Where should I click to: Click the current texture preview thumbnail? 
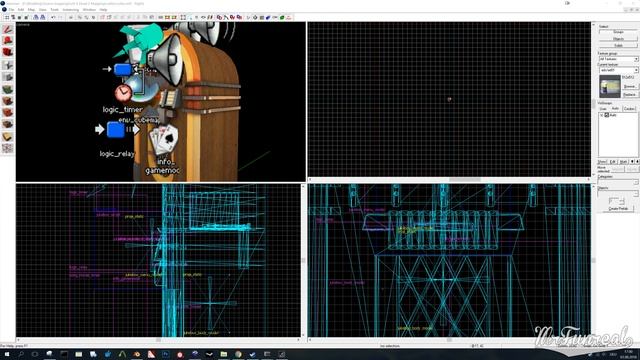(x=610, y=86)
